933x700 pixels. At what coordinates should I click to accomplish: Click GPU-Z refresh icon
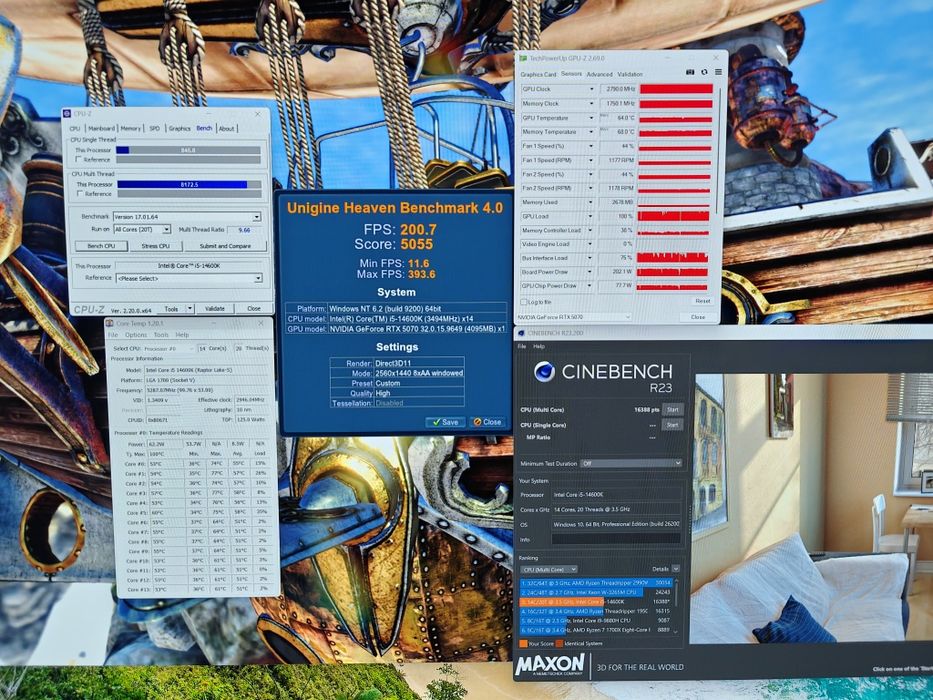coord(704,72)
